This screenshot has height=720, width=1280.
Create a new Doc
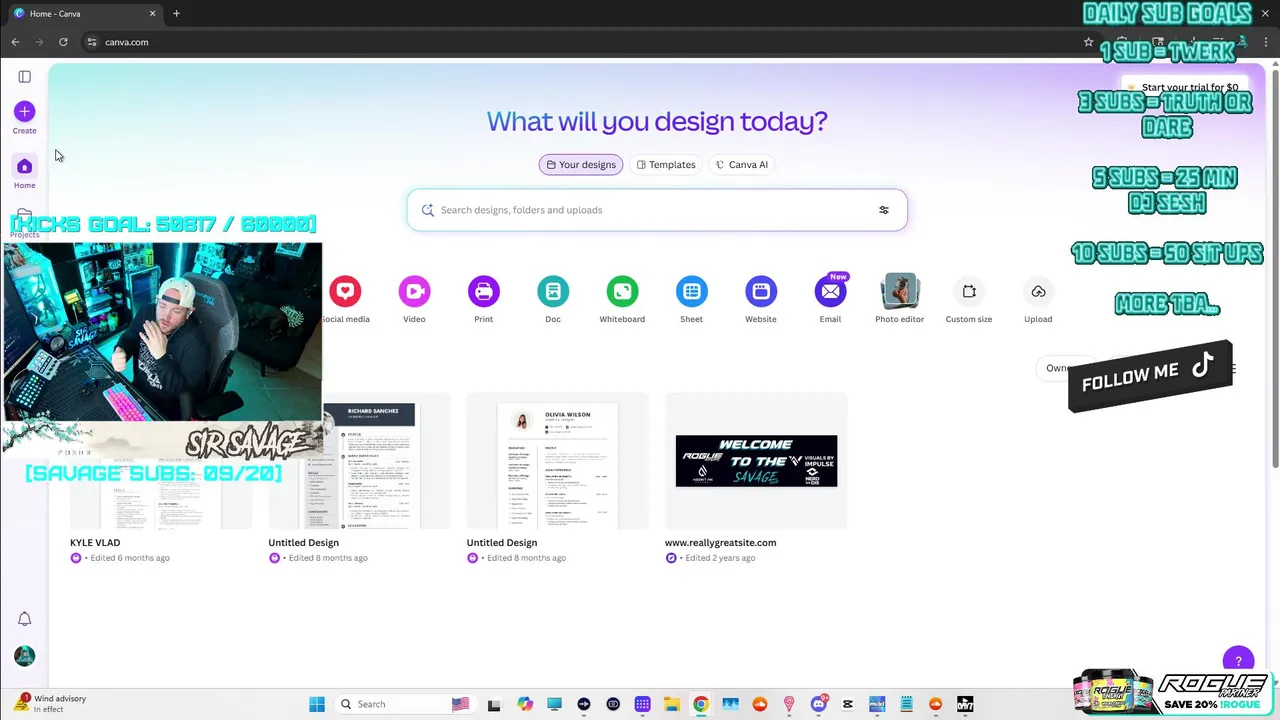point(553,291)
